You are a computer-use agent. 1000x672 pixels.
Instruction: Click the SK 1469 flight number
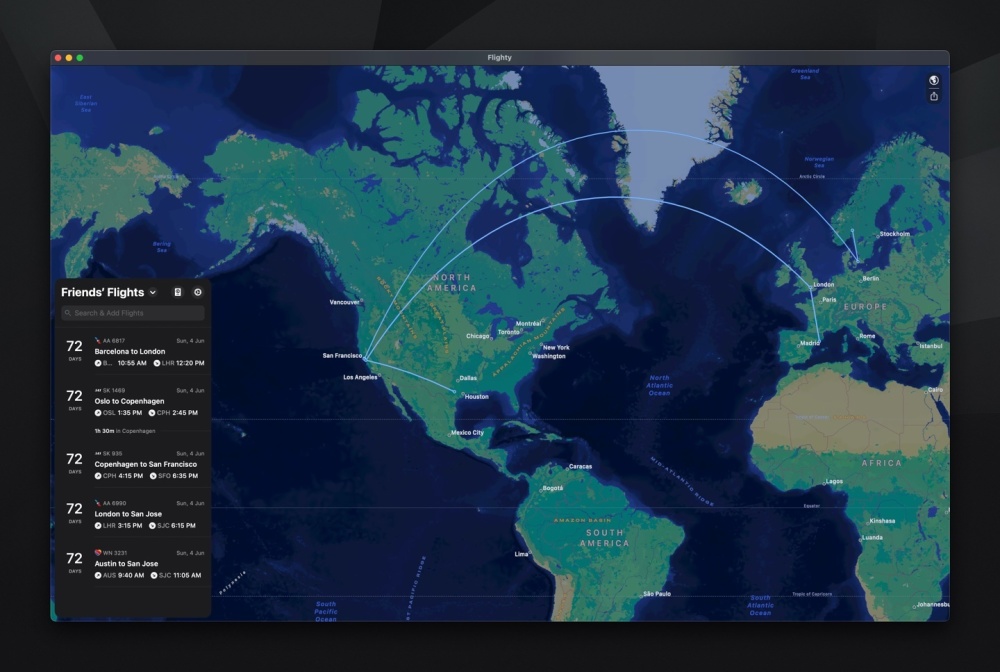point(114,390)
